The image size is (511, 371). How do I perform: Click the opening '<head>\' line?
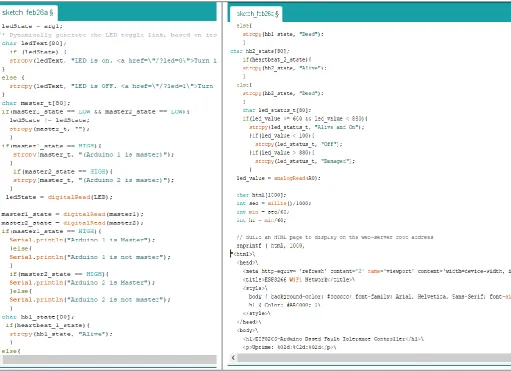click(x=248, y=263)
